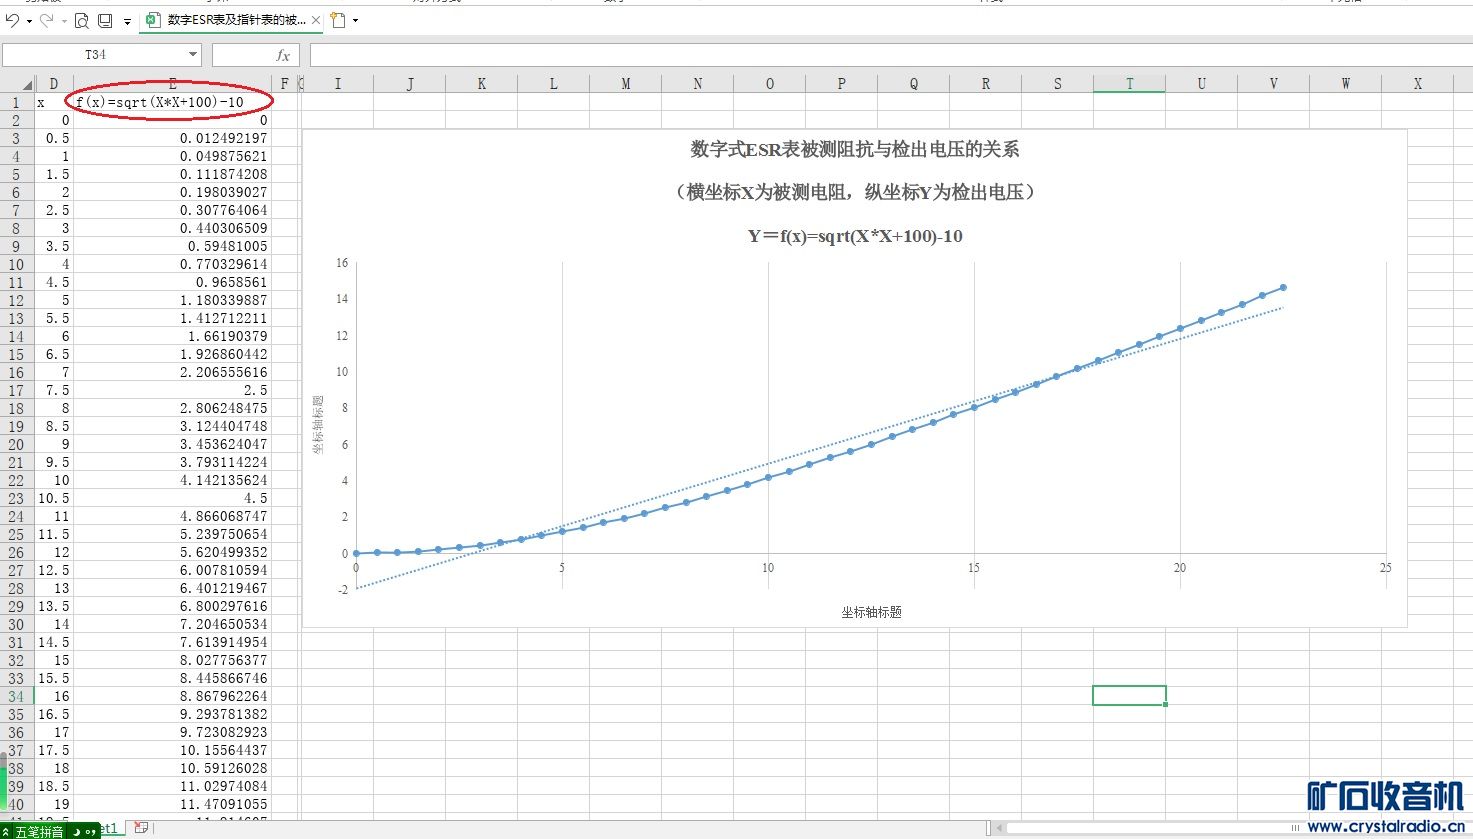Select the chart title 数字式ESR表被测阻抗与检出电压的关系
Image resolution: width=1473 pixels, height=839 pixels.
tap(855, 150)
